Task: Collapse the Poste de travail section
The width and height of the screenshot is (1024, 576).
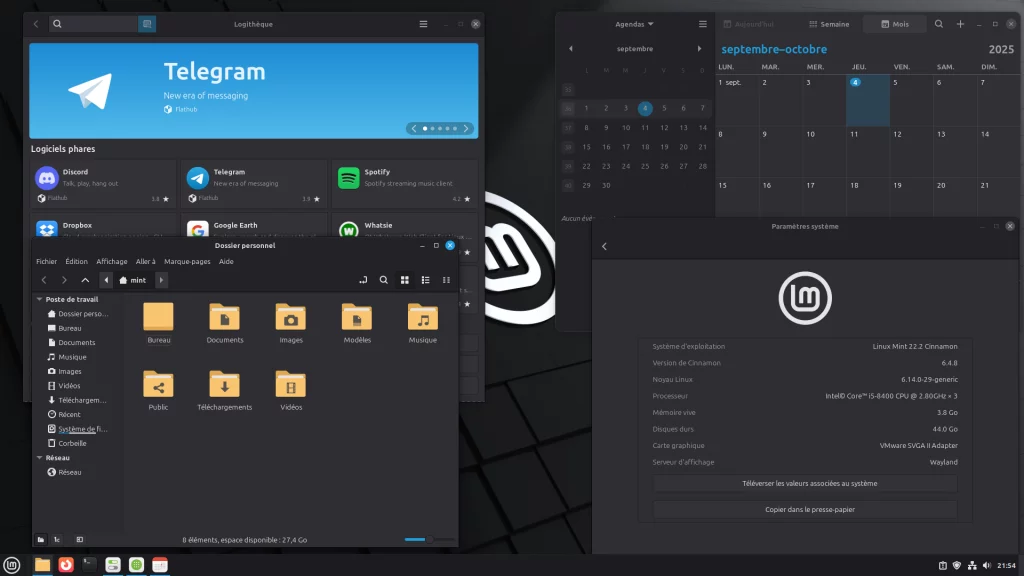Action: point(40,299)
